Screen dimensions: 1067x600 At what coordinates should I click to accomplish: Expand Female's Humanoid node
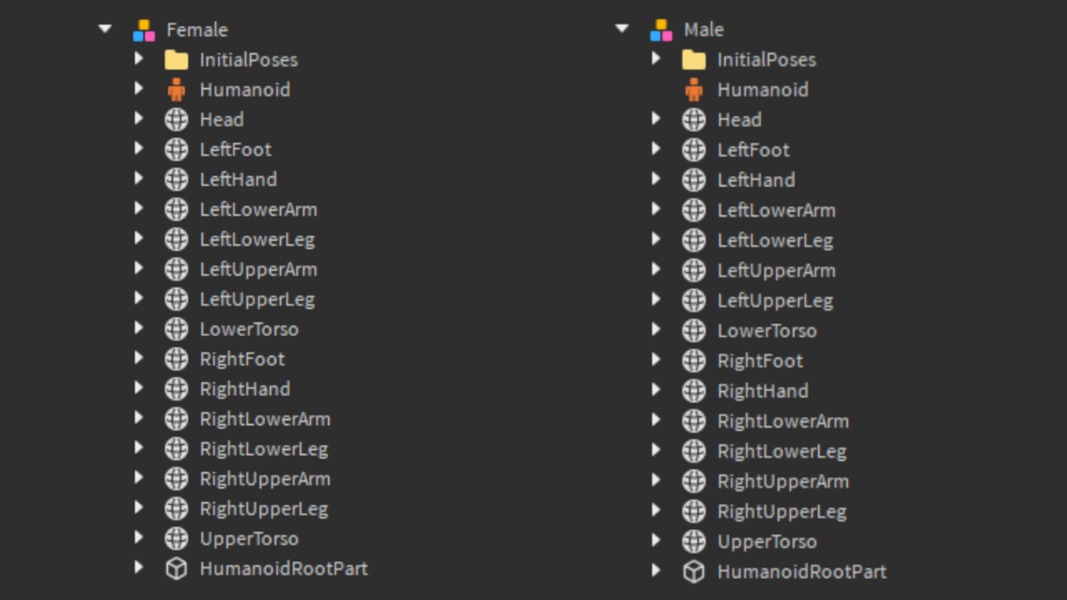(139, 89)
